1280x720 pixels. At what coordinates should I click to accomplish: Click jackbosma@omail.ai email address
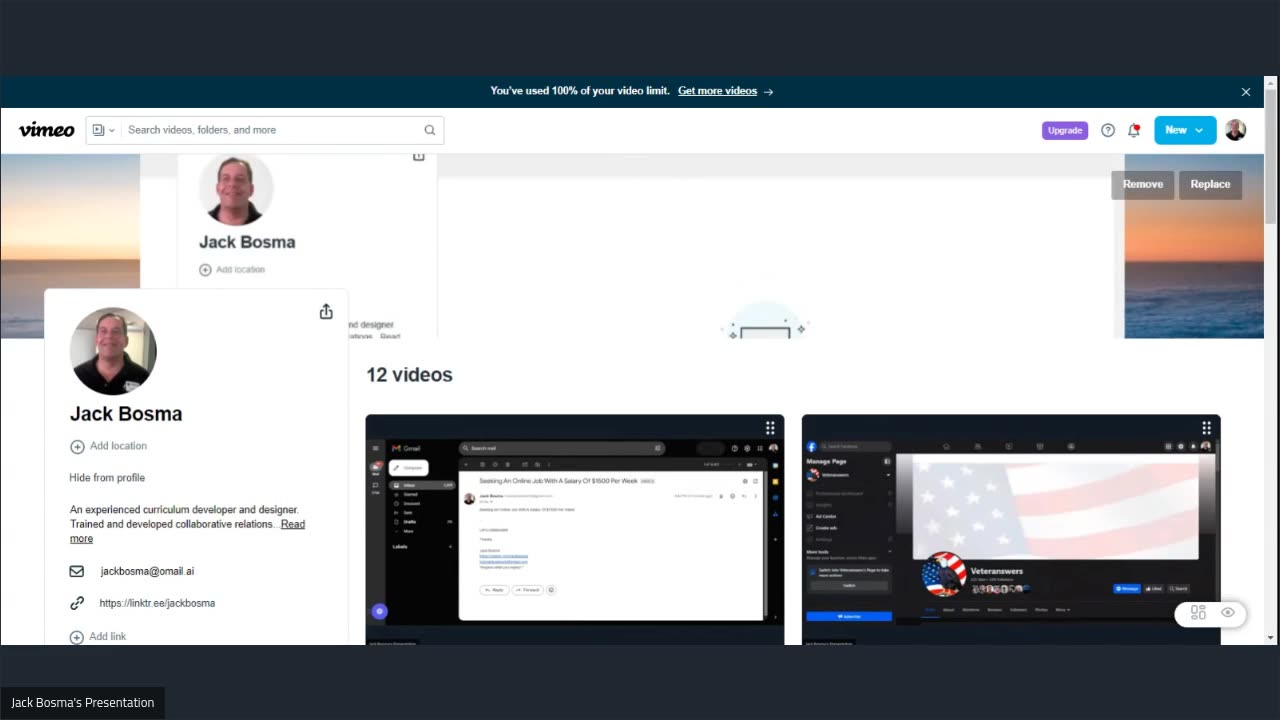(x=147, y=571)
